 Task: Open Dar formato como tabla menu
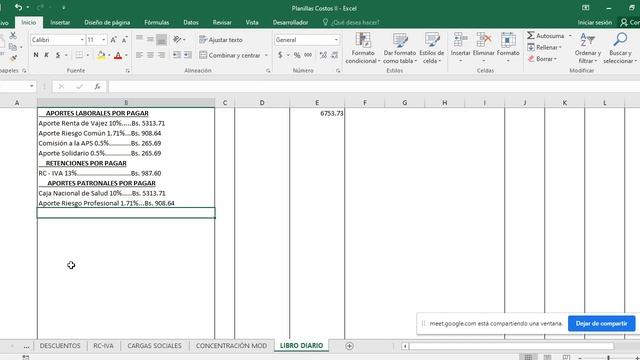point(400,48)
